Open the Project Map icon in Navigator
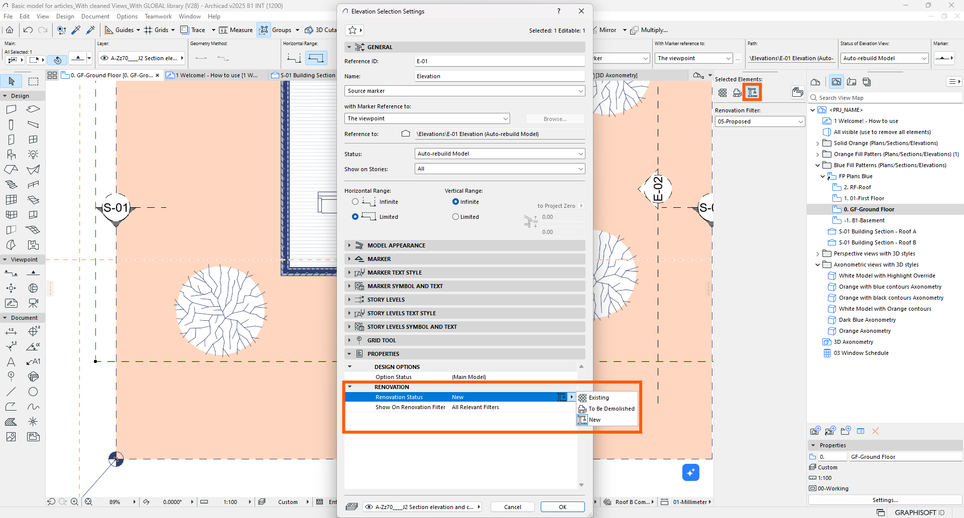 click(816, 82)
